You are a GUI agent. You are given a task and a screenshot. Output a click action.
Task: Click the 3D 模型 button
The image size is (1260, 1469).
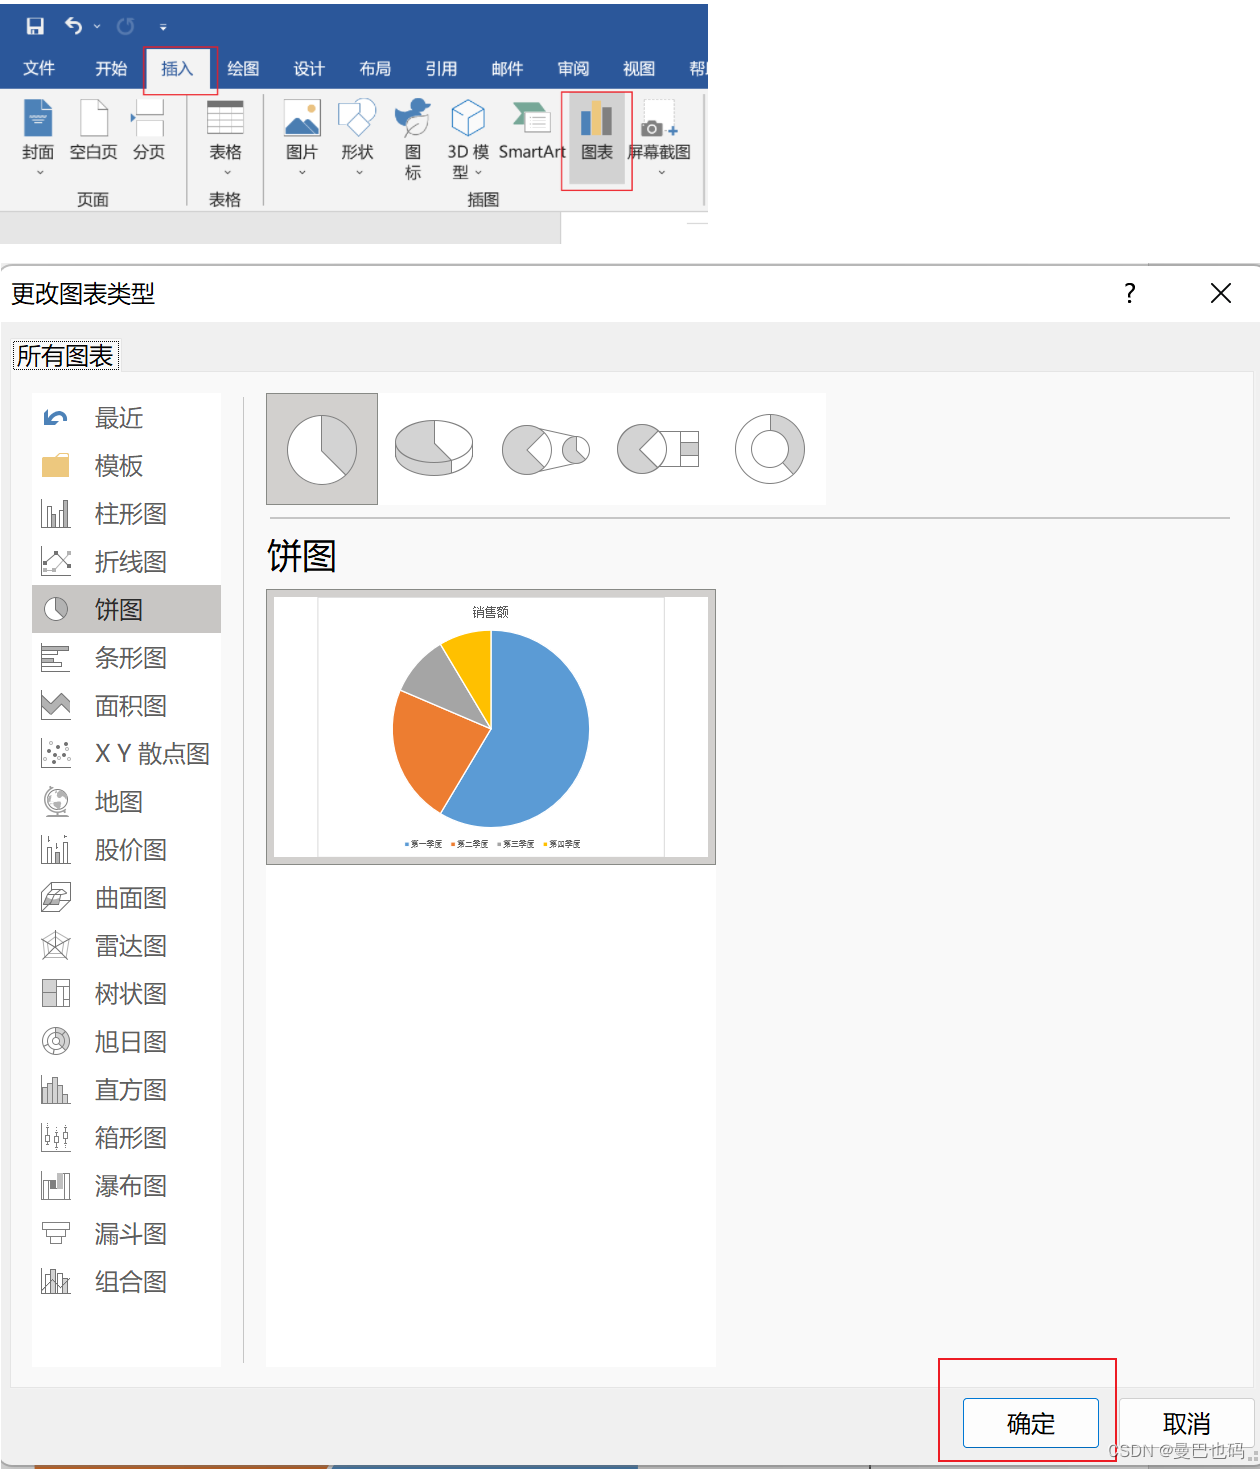coord(468,138)
